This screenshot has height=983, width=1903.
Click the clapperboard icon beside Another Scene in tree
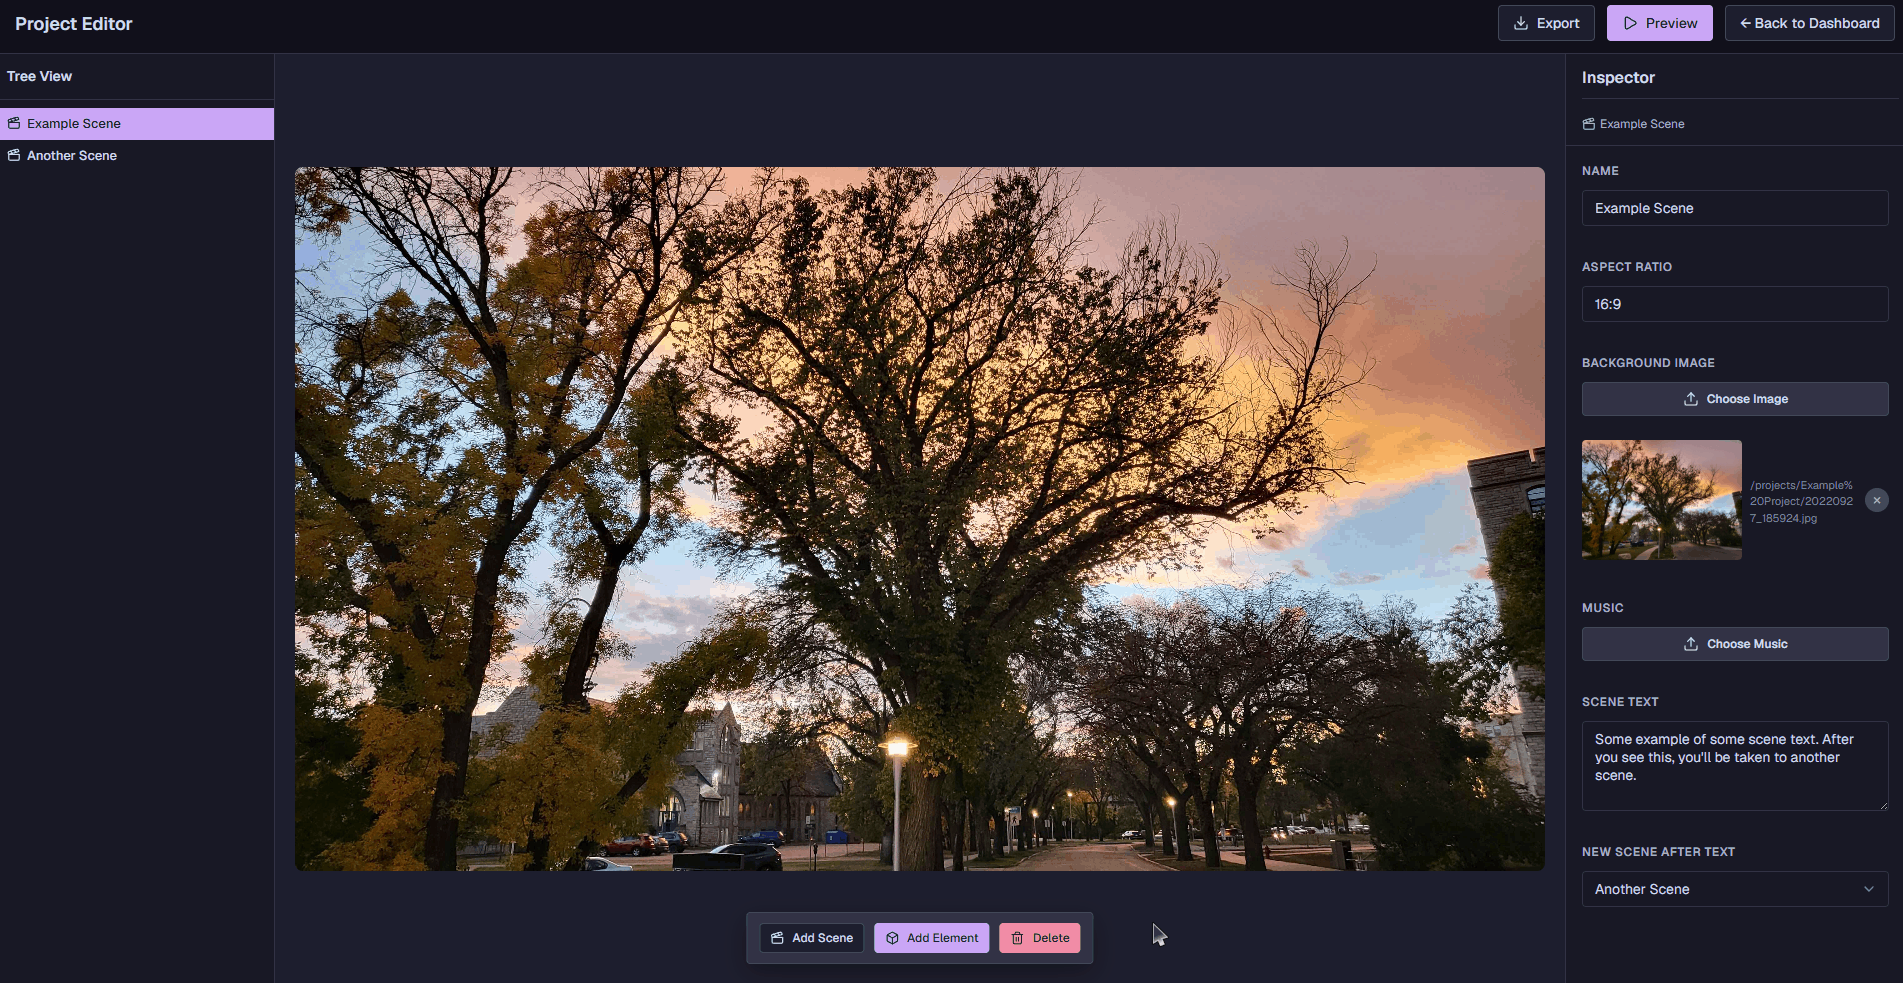tap(14, 155)
